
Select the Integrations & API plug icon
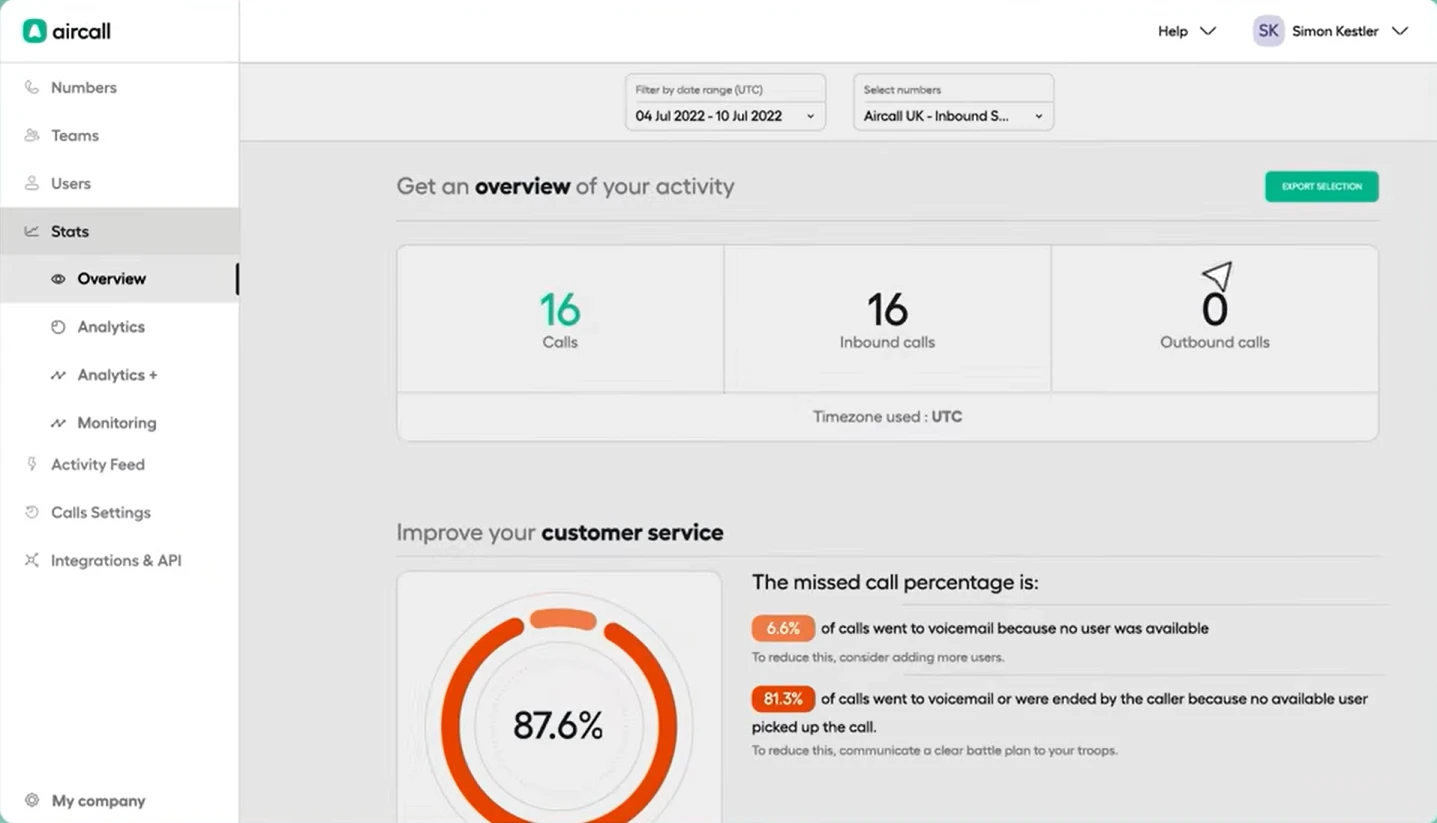(31, 560)
